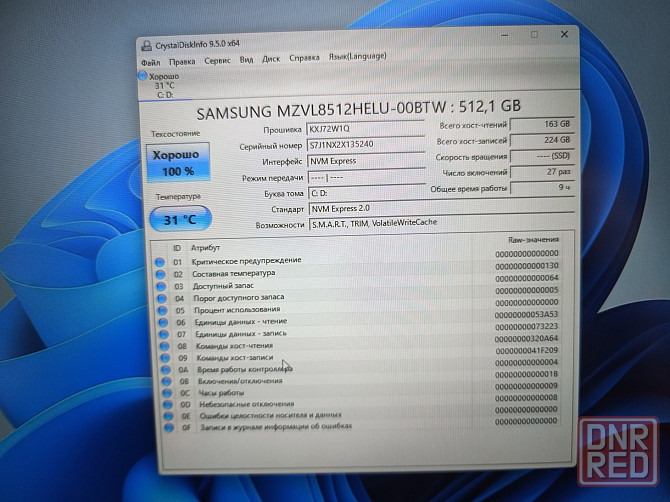Click the Всего хост-записей value 224 GB
Viewport: 670px width, 502px height.
pyautogui.click(x=542, y=140)
